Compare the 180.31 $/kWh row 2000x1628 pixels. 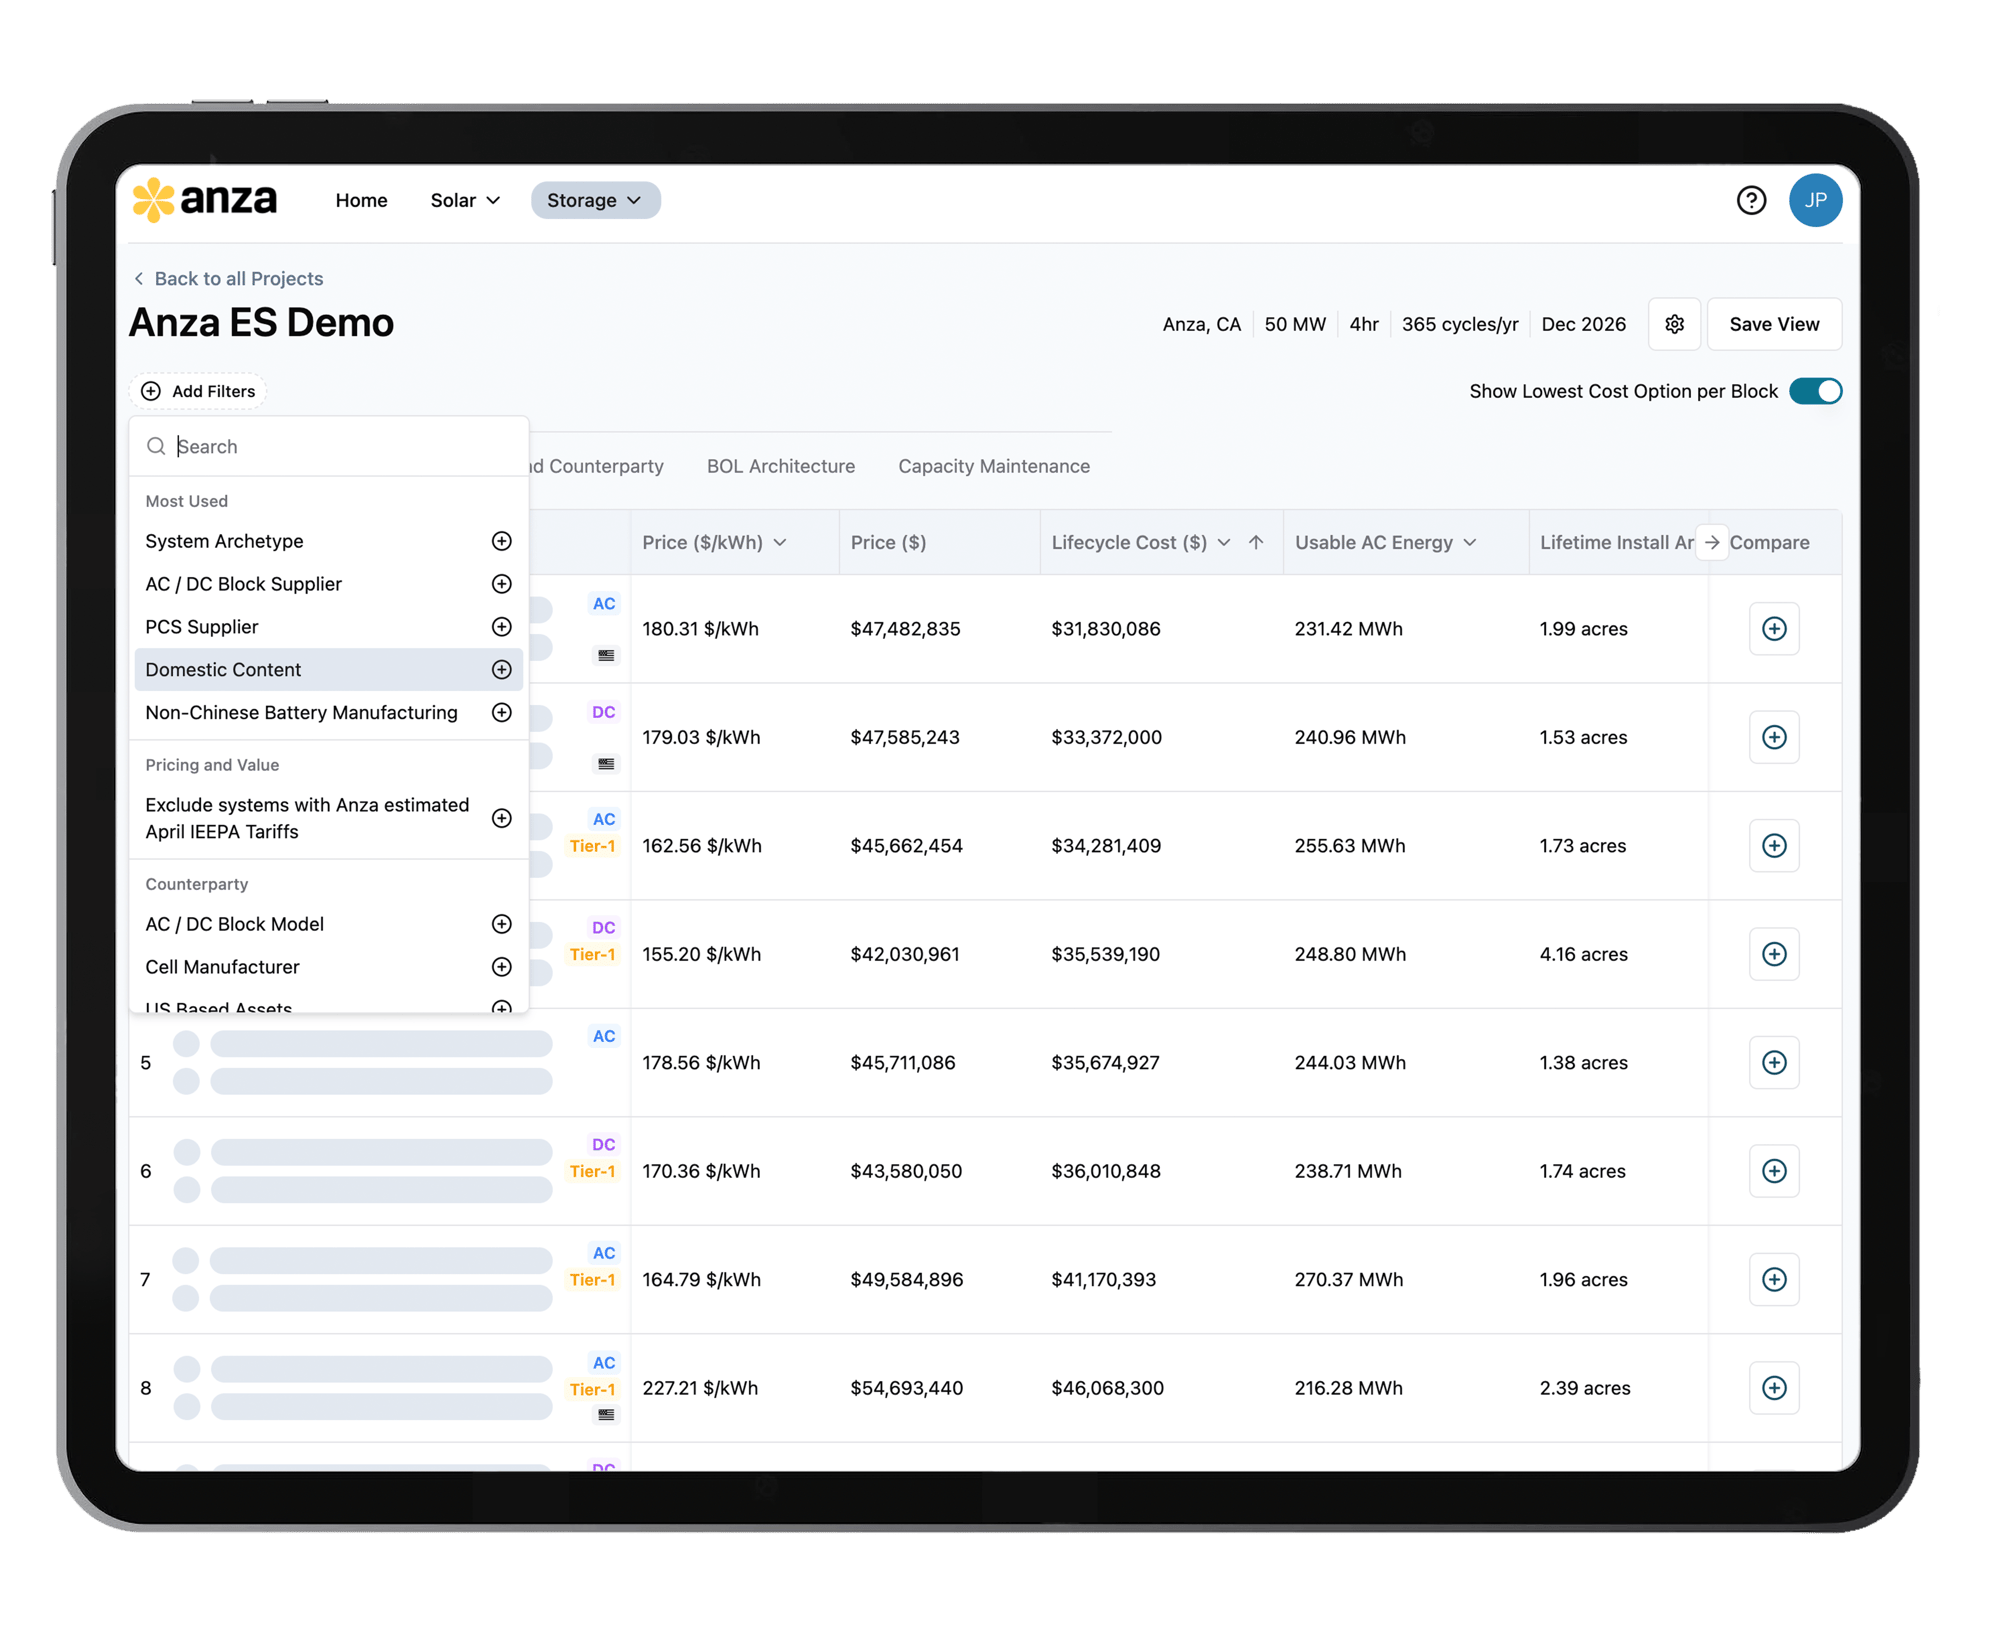coord(1774,629)
